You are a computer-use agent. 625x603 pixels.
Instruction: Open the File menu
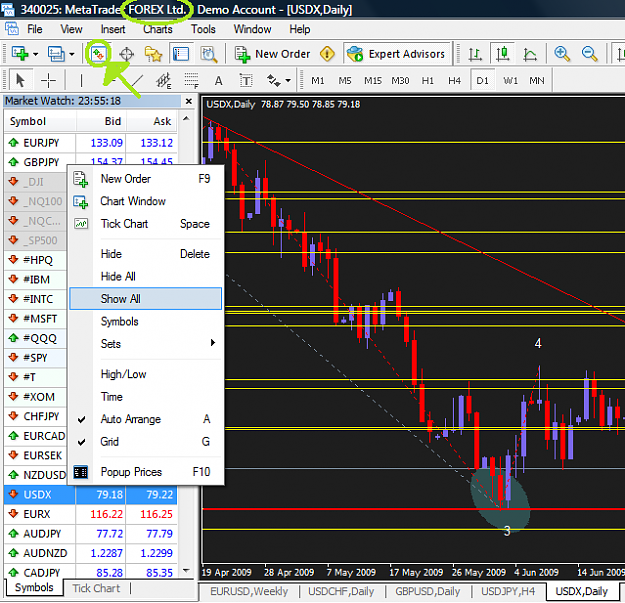click(x=34, y=29)
